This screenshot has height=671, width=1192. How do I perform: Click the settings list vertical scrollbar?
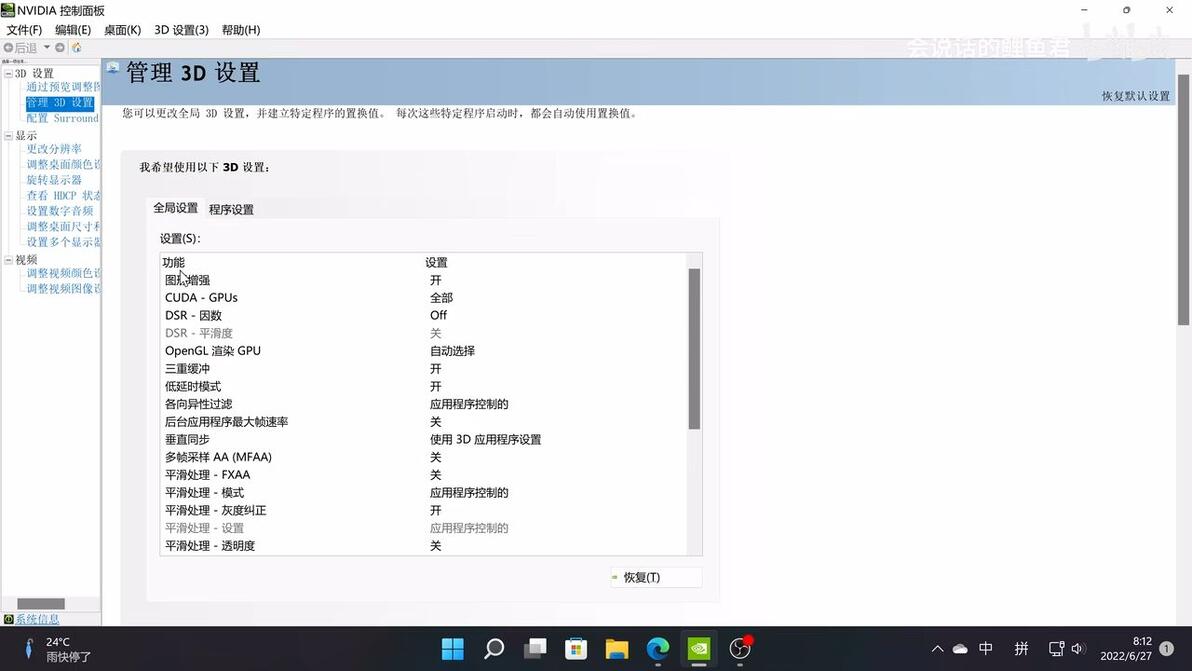pos(694,348)
